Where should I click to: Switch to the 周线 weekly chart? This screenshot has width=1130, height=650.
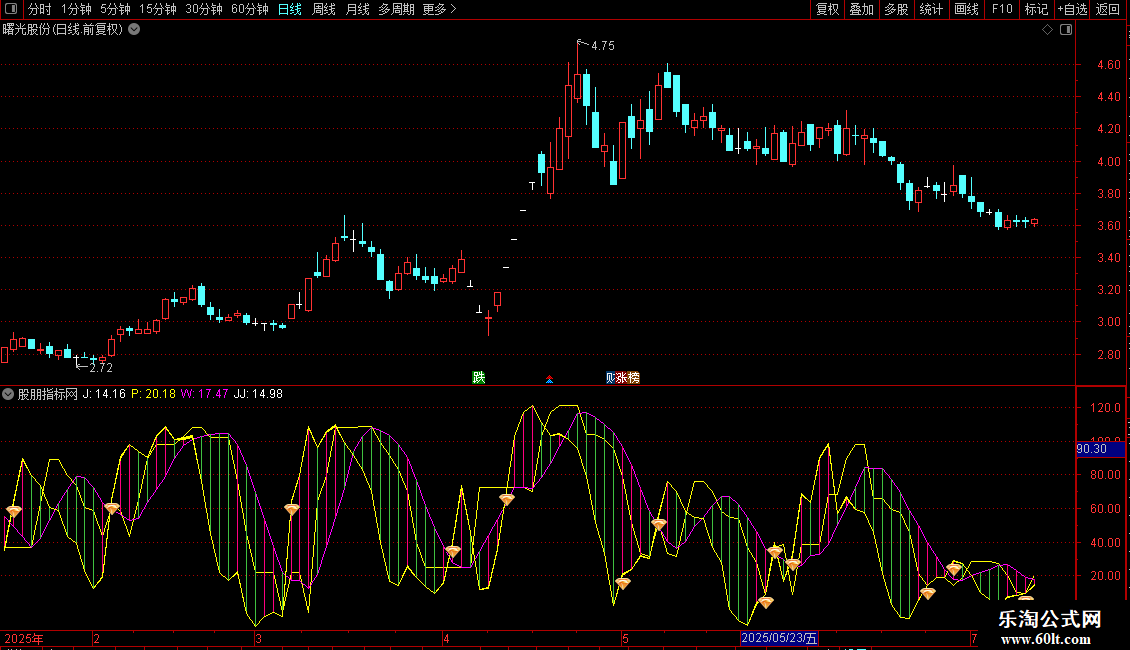(324, 9)
